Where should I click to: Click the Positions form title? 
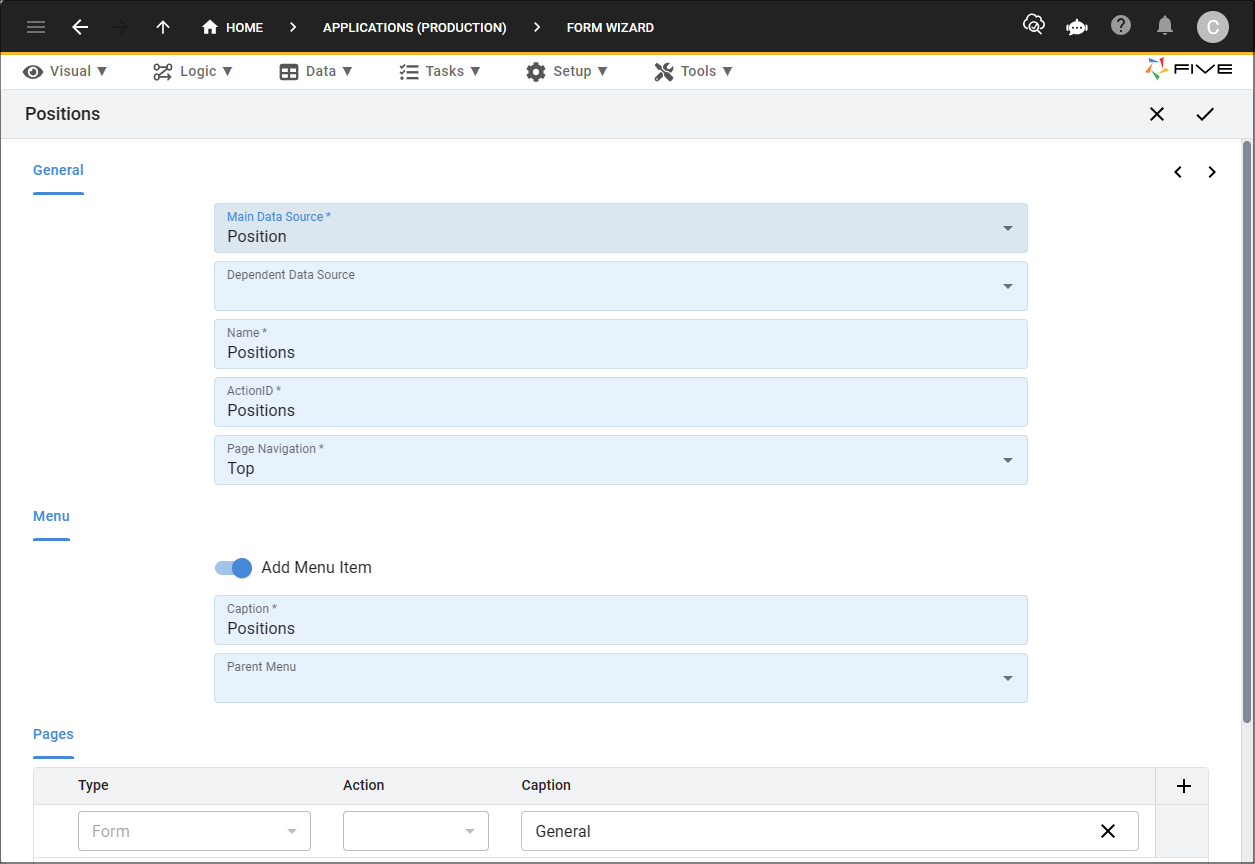click(x=63, y=114)
